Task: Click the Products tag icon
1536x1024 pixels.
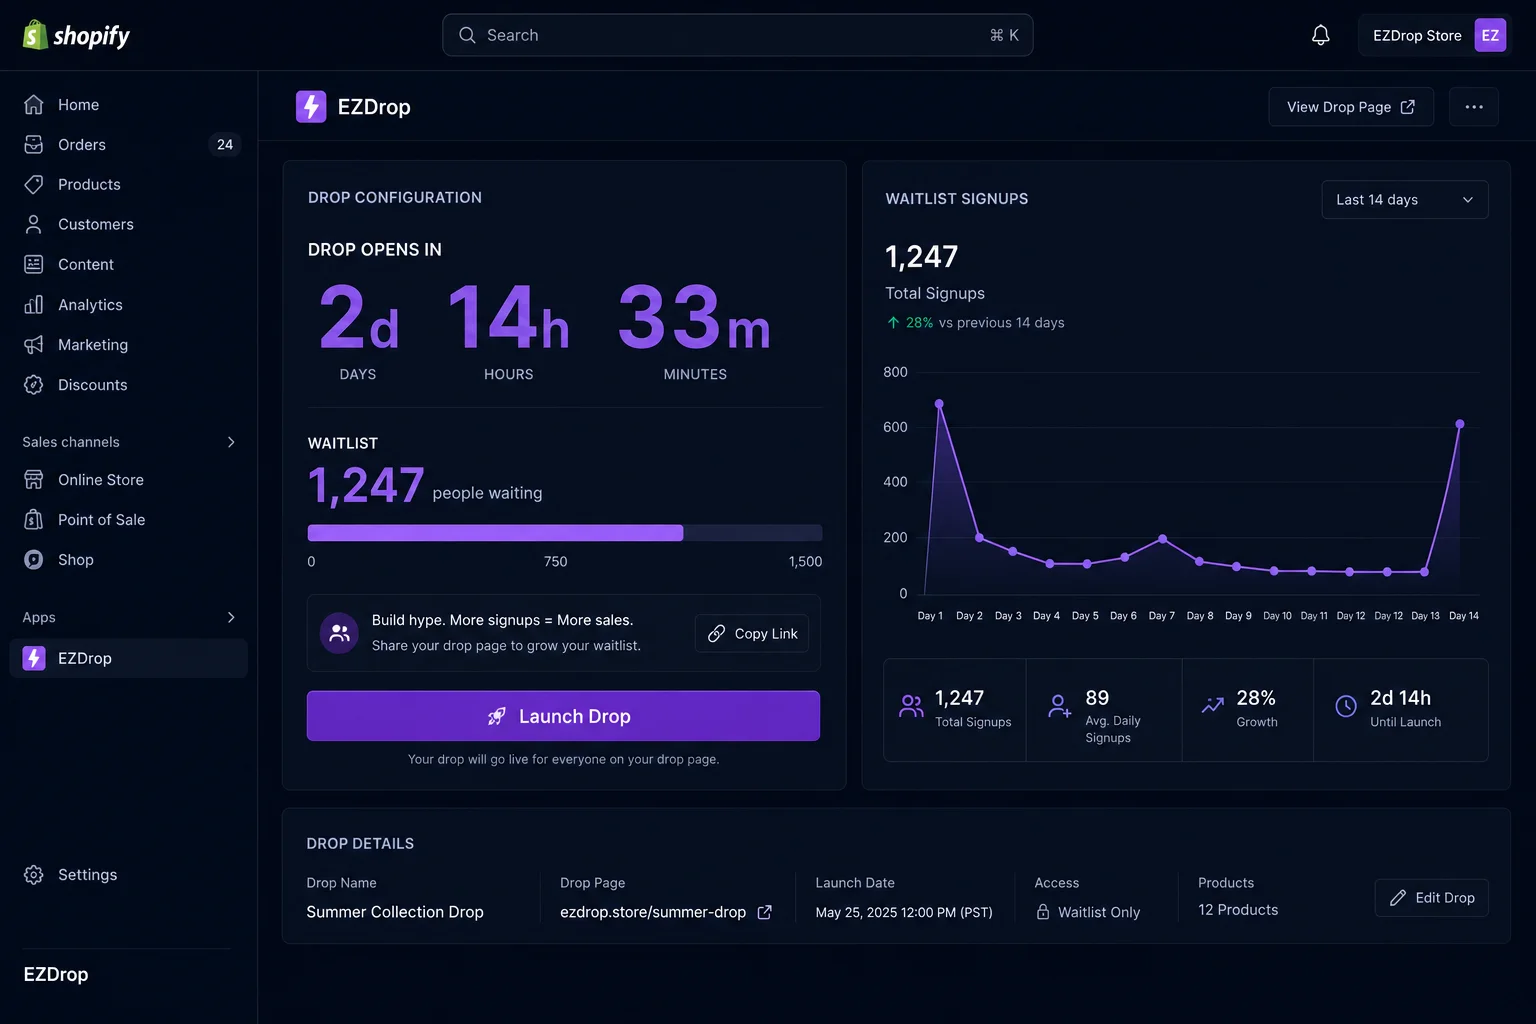Action: click(34, 184)
